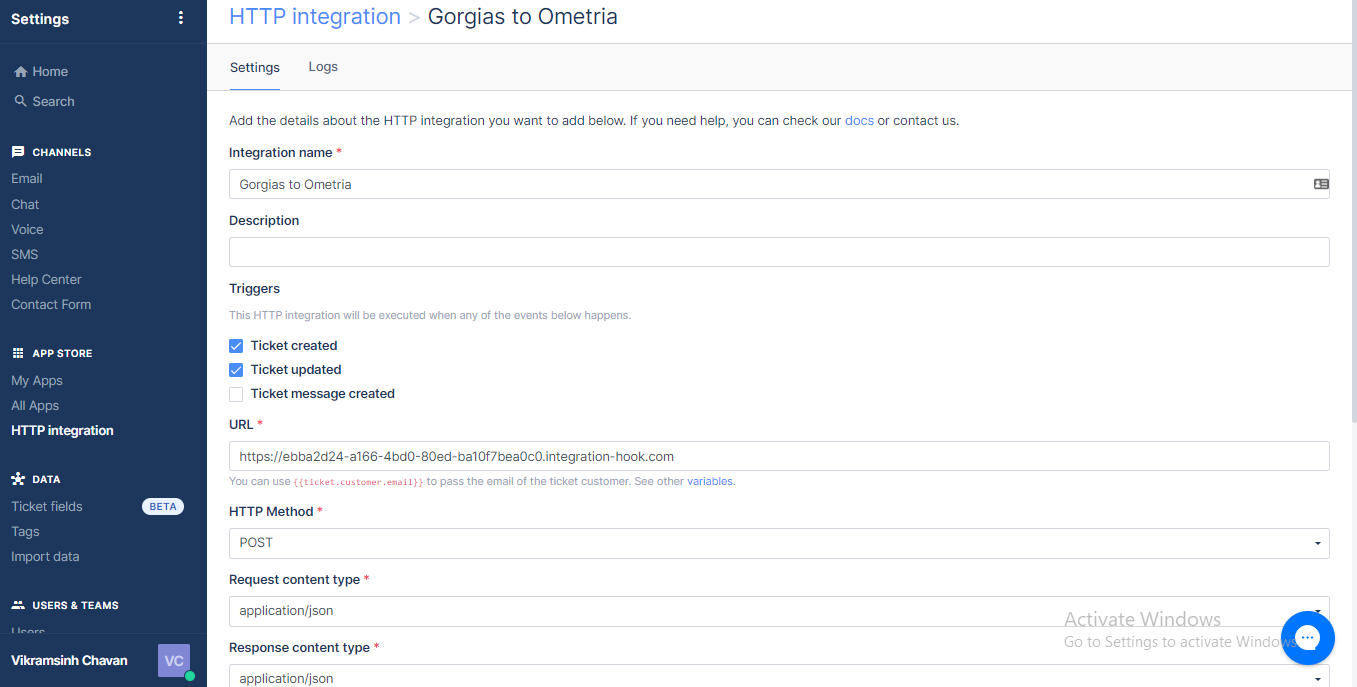Click the HTTP integration breadcrumb link

click(x=315, y=17)
